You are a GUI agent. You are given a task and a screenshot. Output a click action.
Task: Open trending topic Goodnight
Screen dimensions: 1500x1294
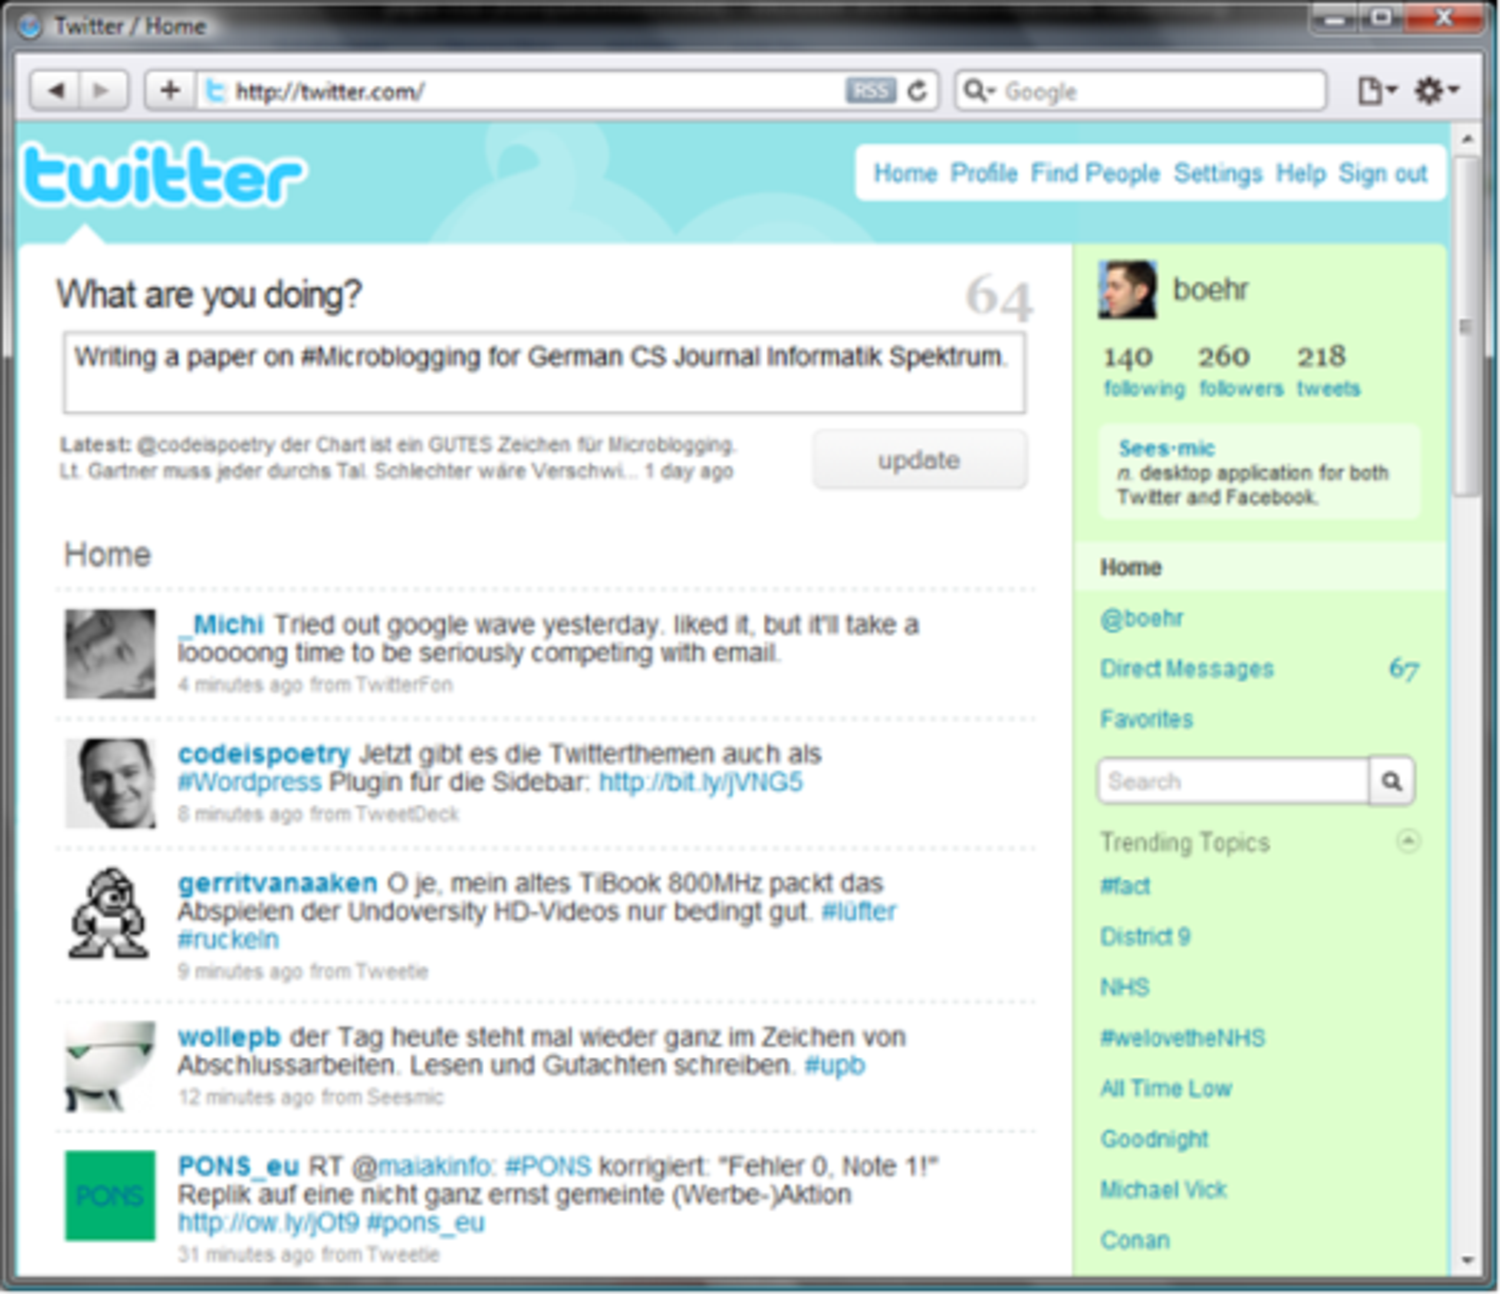[1154, 1139]
